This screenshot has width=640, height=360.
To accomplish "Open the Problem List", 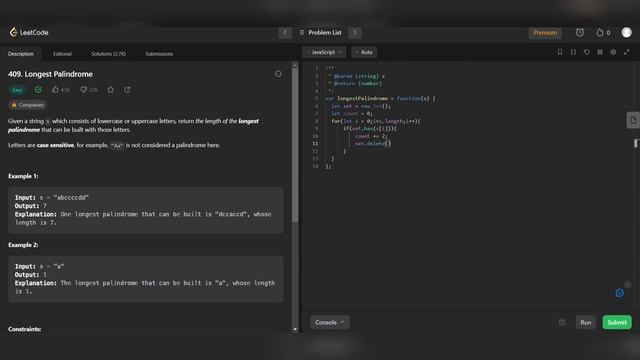I will tap(320, 33).
